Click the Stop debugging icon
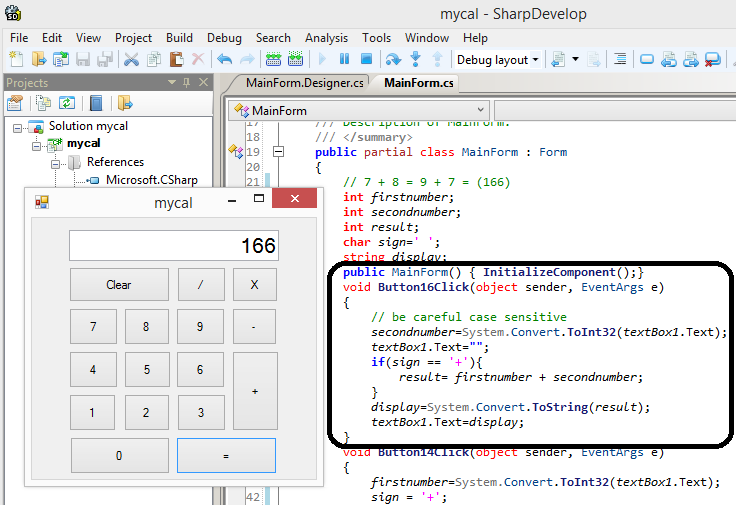This screenshot has height=505, width=736. [x=366, y=60]
